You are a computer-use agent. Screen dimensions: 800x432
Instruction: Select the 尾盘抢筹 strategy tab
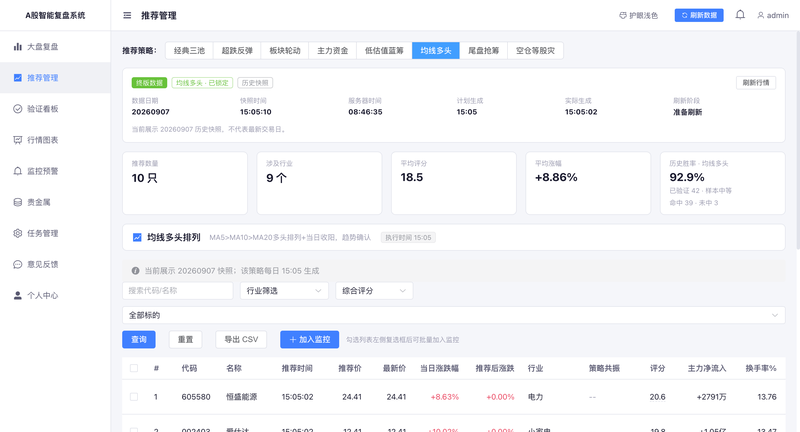coord(484,50)
